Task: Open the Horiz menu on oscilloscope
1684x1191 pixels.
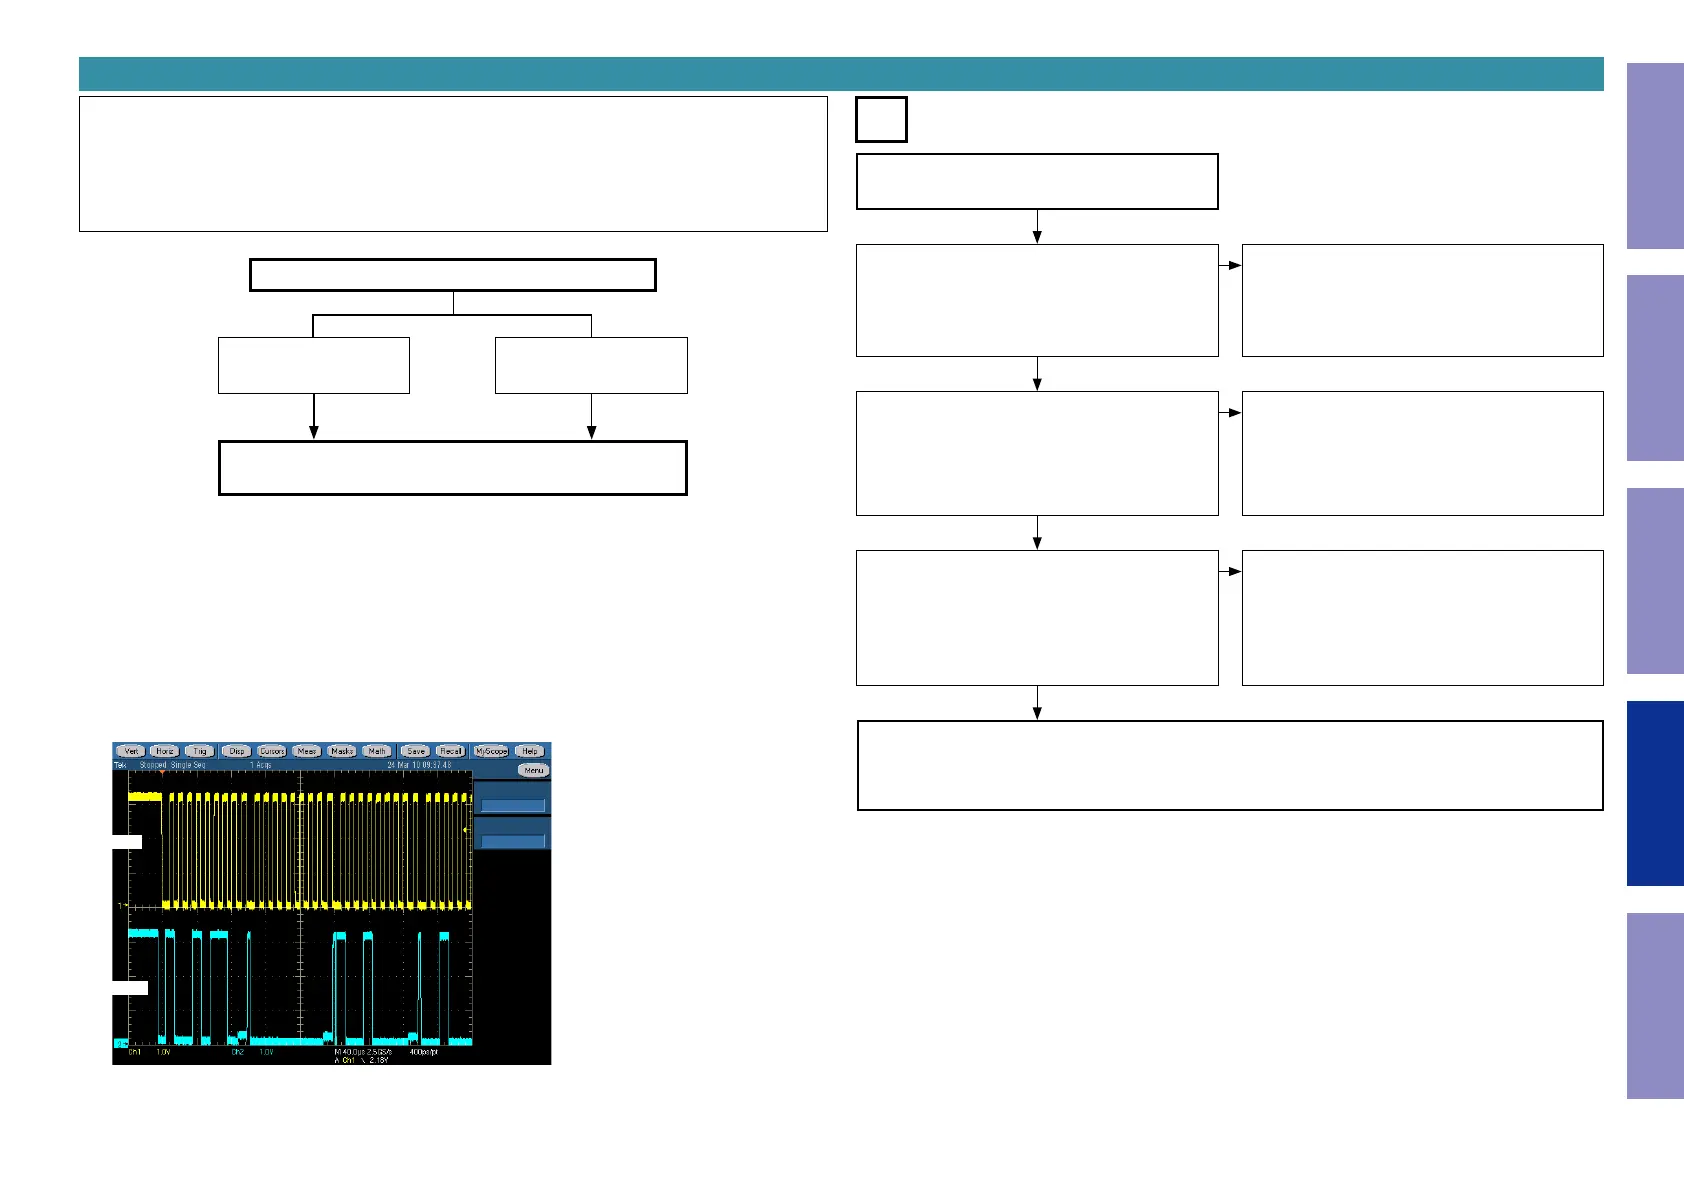Action: 165,751
